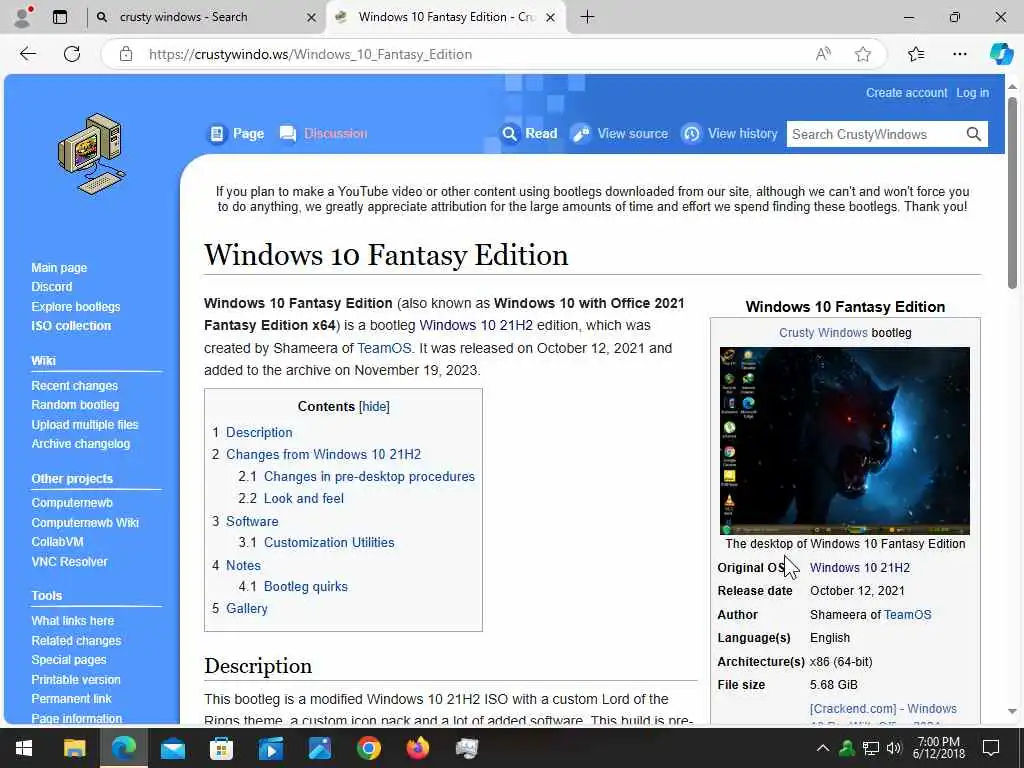This screenshot has width=1024, height=768.
Task: Open browser Settings and more menu
Action: pos(959,54)
